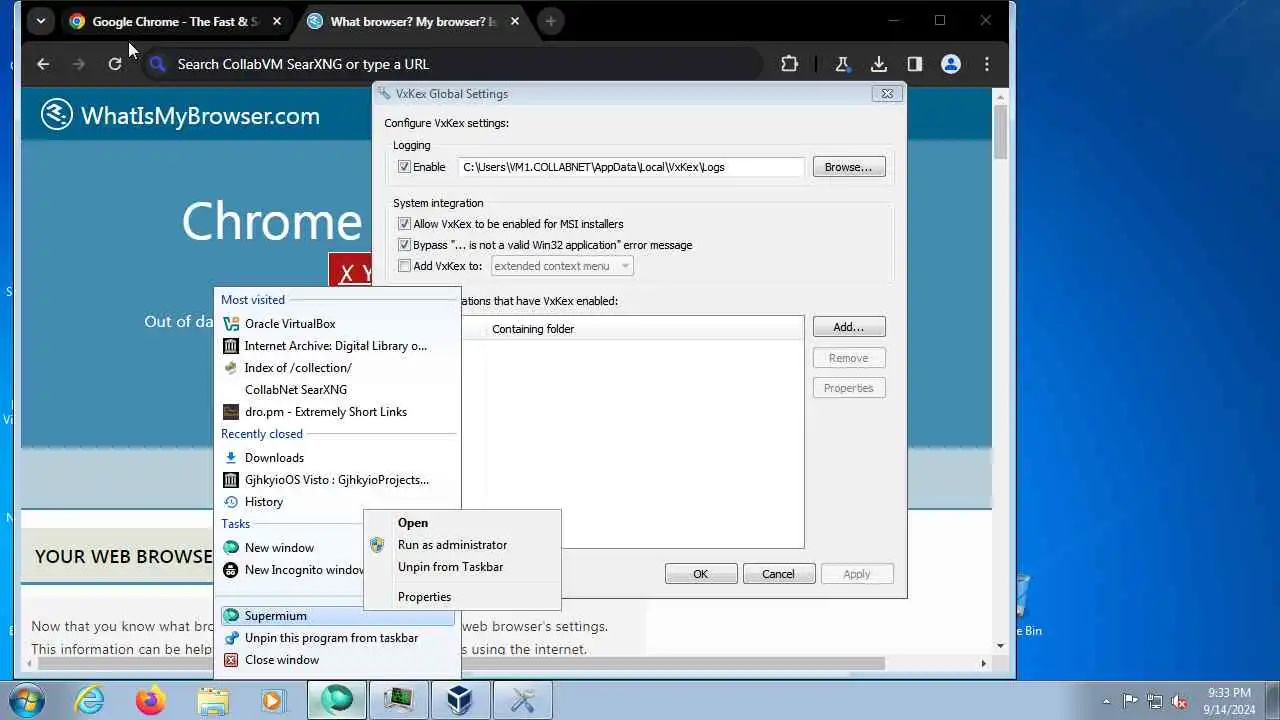Viewport: 1280px width, 720px height.
Task: Choose New Incognito window task
Action: pyautogui.click(x=292, y=570)
